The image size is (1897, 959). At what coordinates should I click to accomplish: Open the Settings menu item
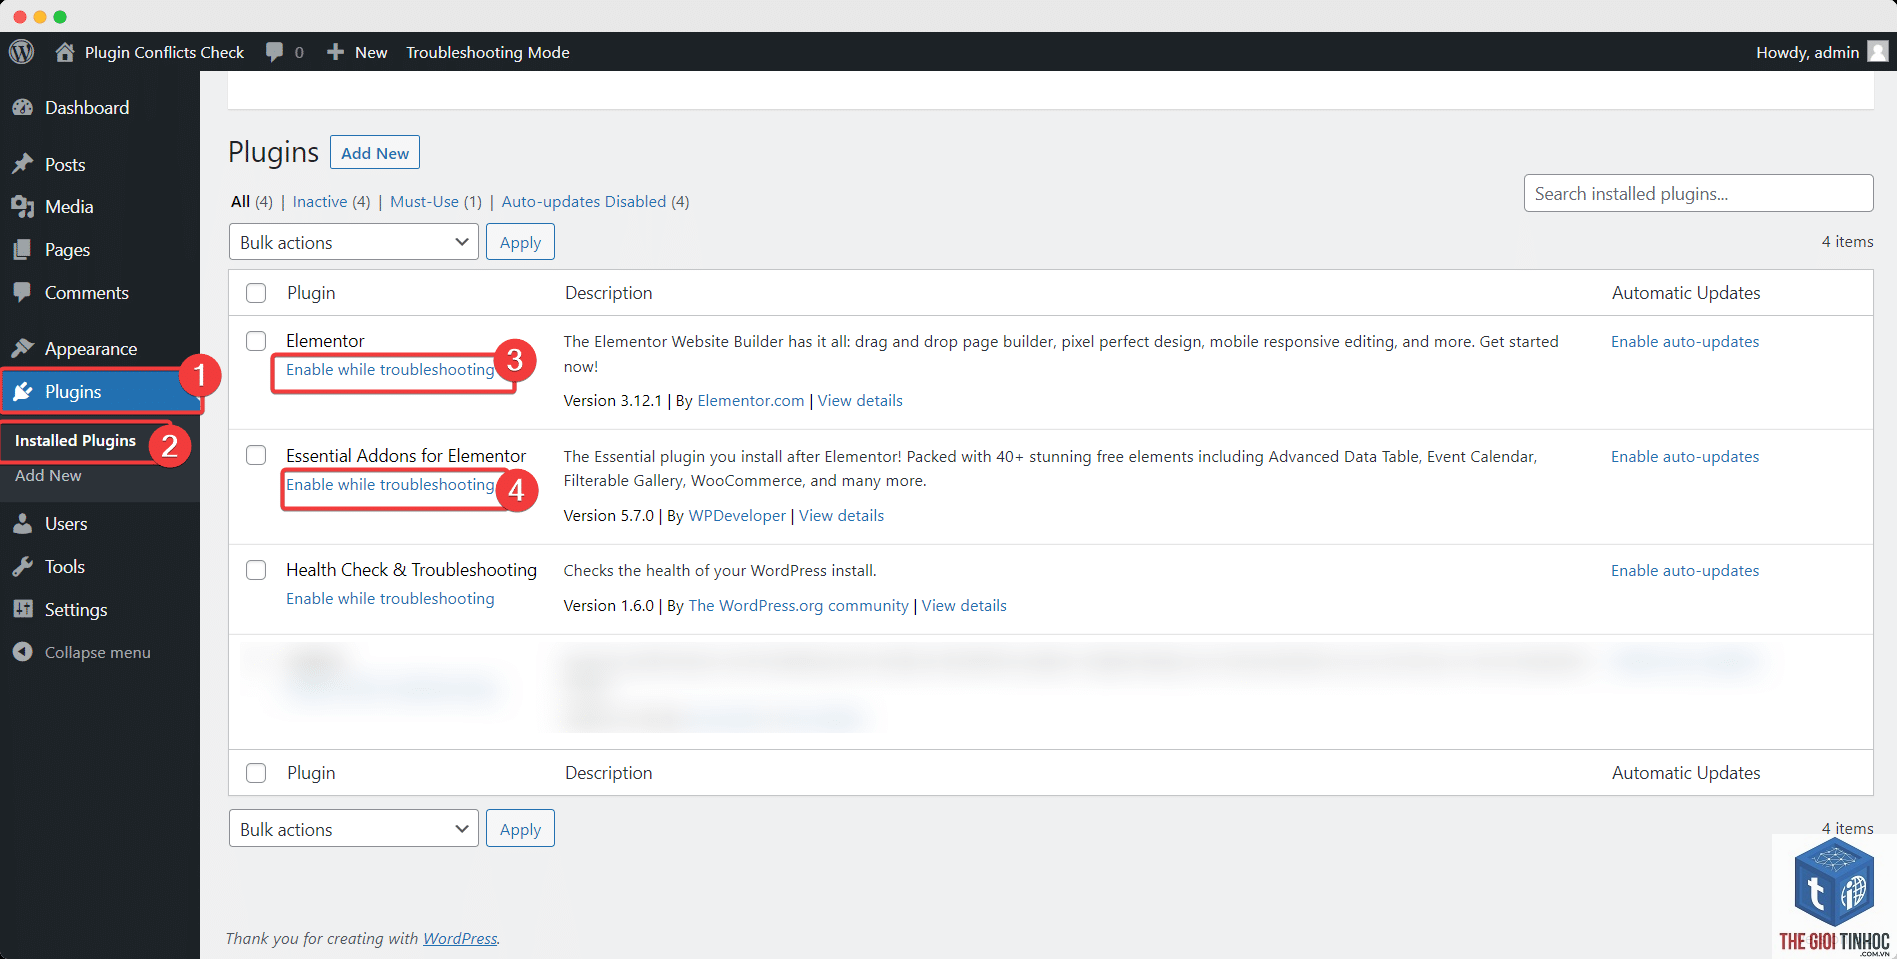click(76, 609)
